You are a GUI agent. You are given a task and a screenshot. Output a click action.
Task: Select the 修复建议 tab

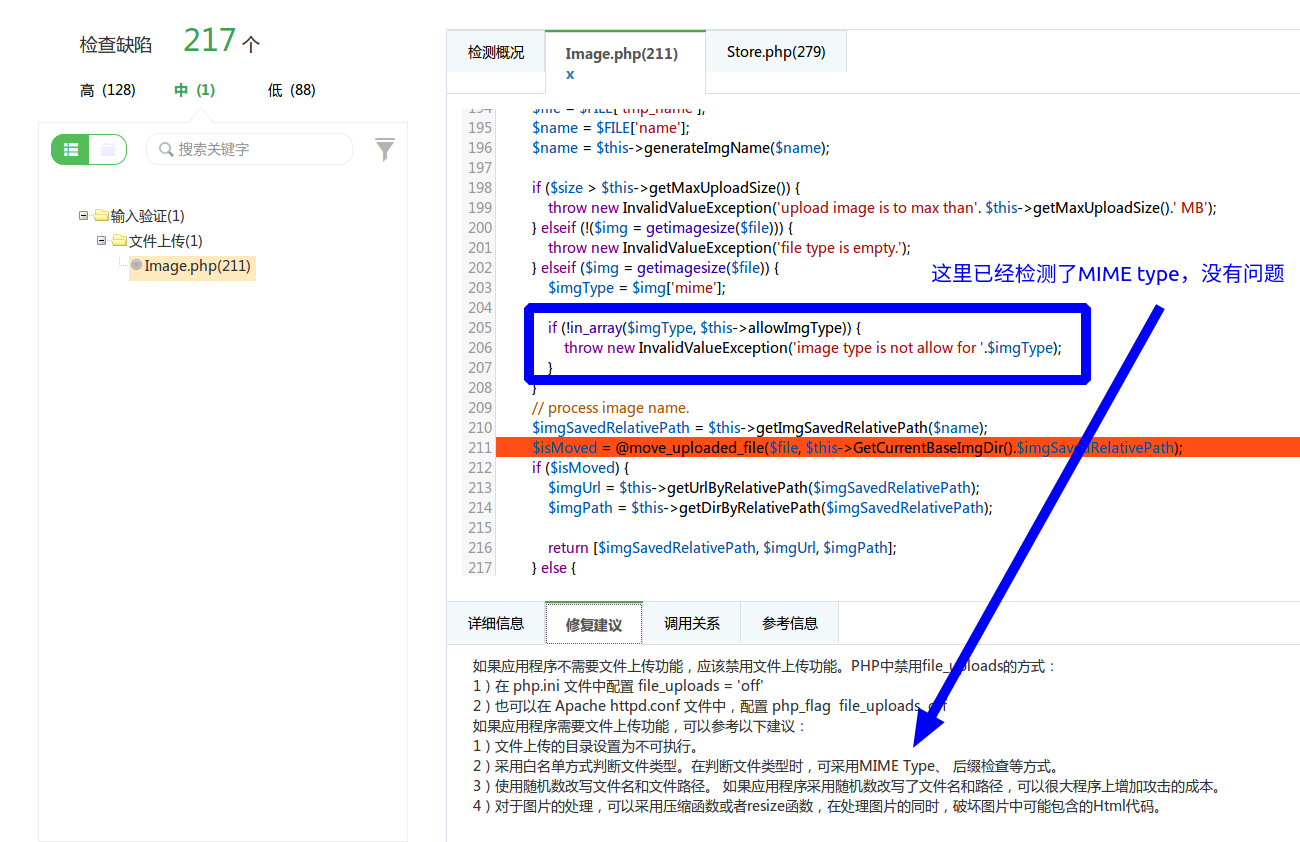point(594,625)
